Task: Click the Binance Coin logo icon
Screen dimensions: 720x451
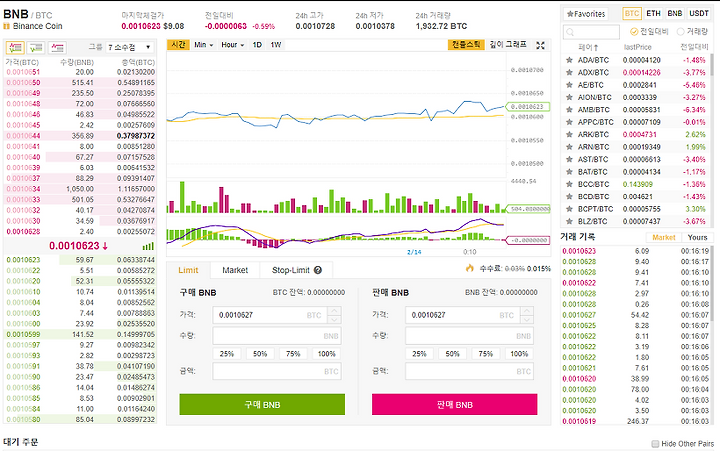Action: tap(6, 26)
